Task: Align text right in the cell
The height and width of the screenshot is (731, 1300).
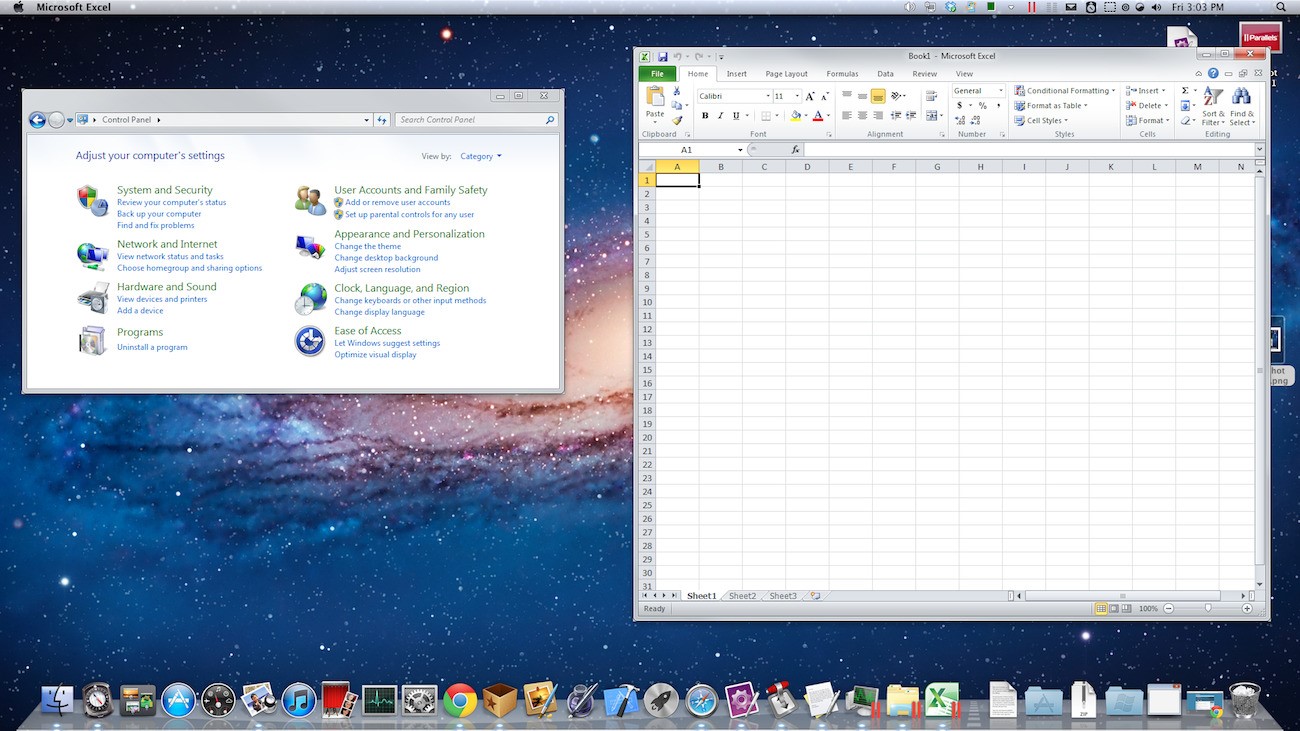Action: [878, 116]
